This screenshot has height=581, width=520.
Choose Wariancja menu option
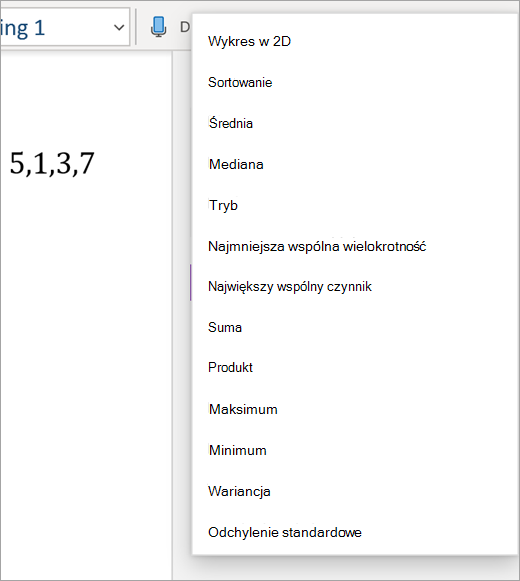(239, 491)
